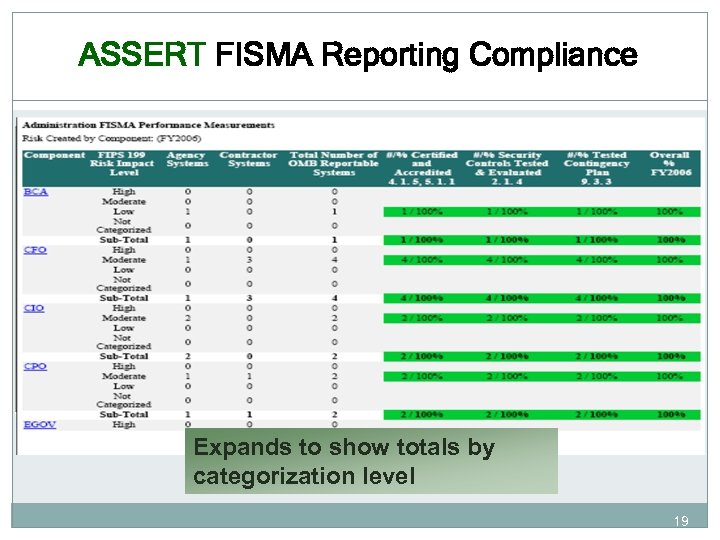Click BCA Low row certified 1 / 100% cell
Screen dimensions: 720x540
[422, 212]
